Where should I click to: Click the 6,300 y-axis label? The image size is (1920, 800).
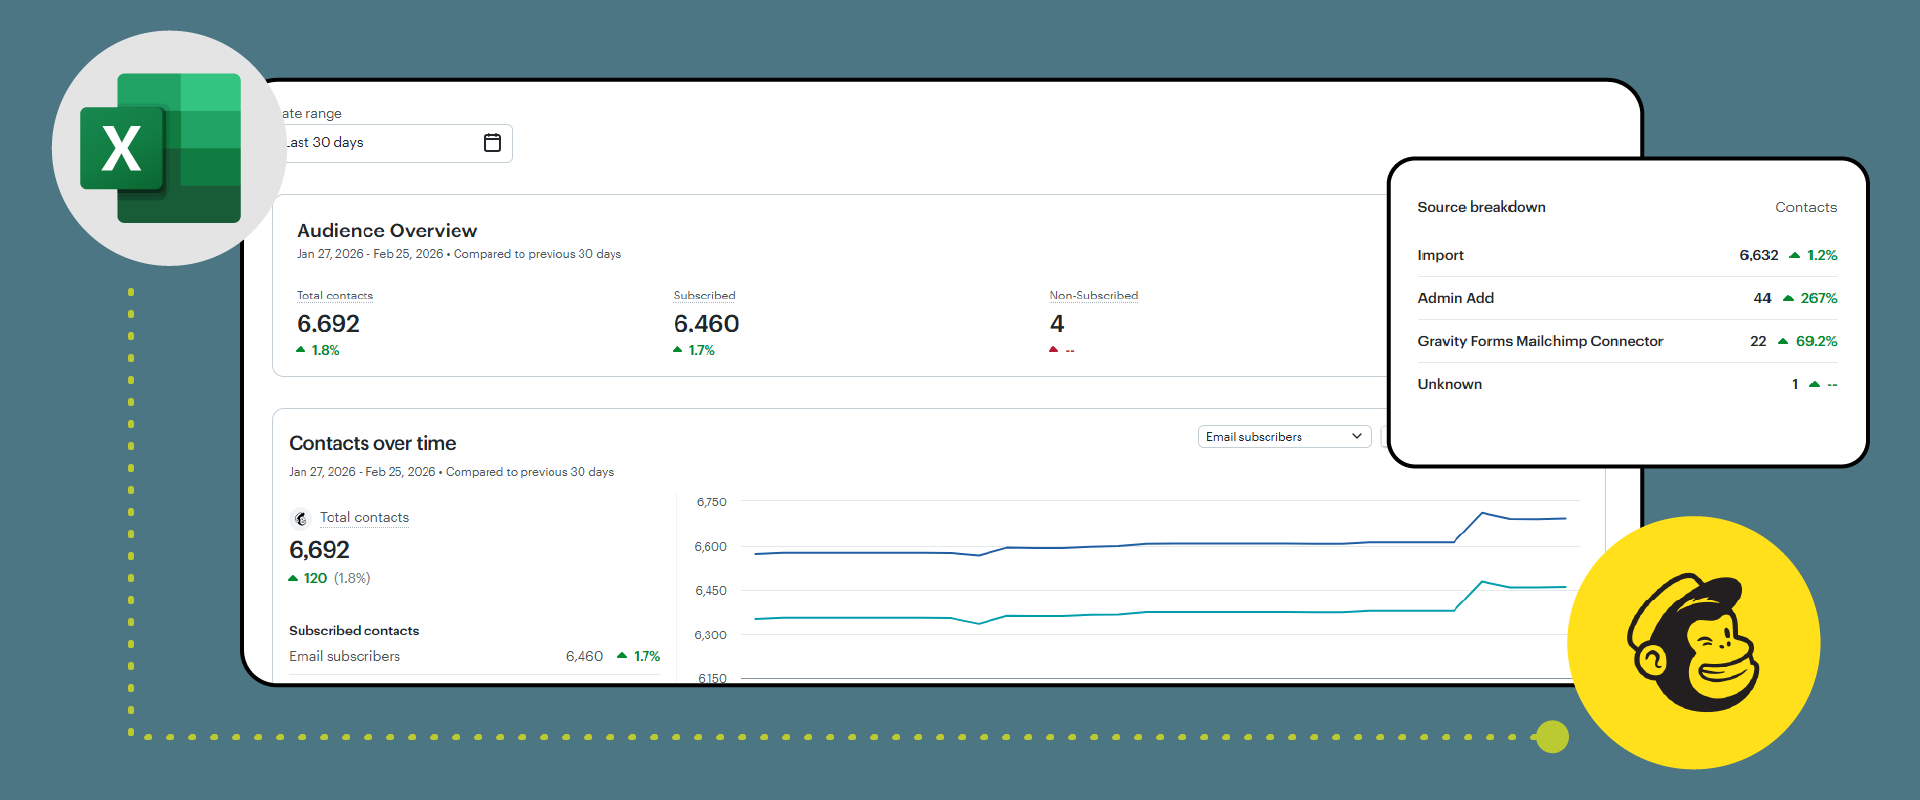click(711, 635)
